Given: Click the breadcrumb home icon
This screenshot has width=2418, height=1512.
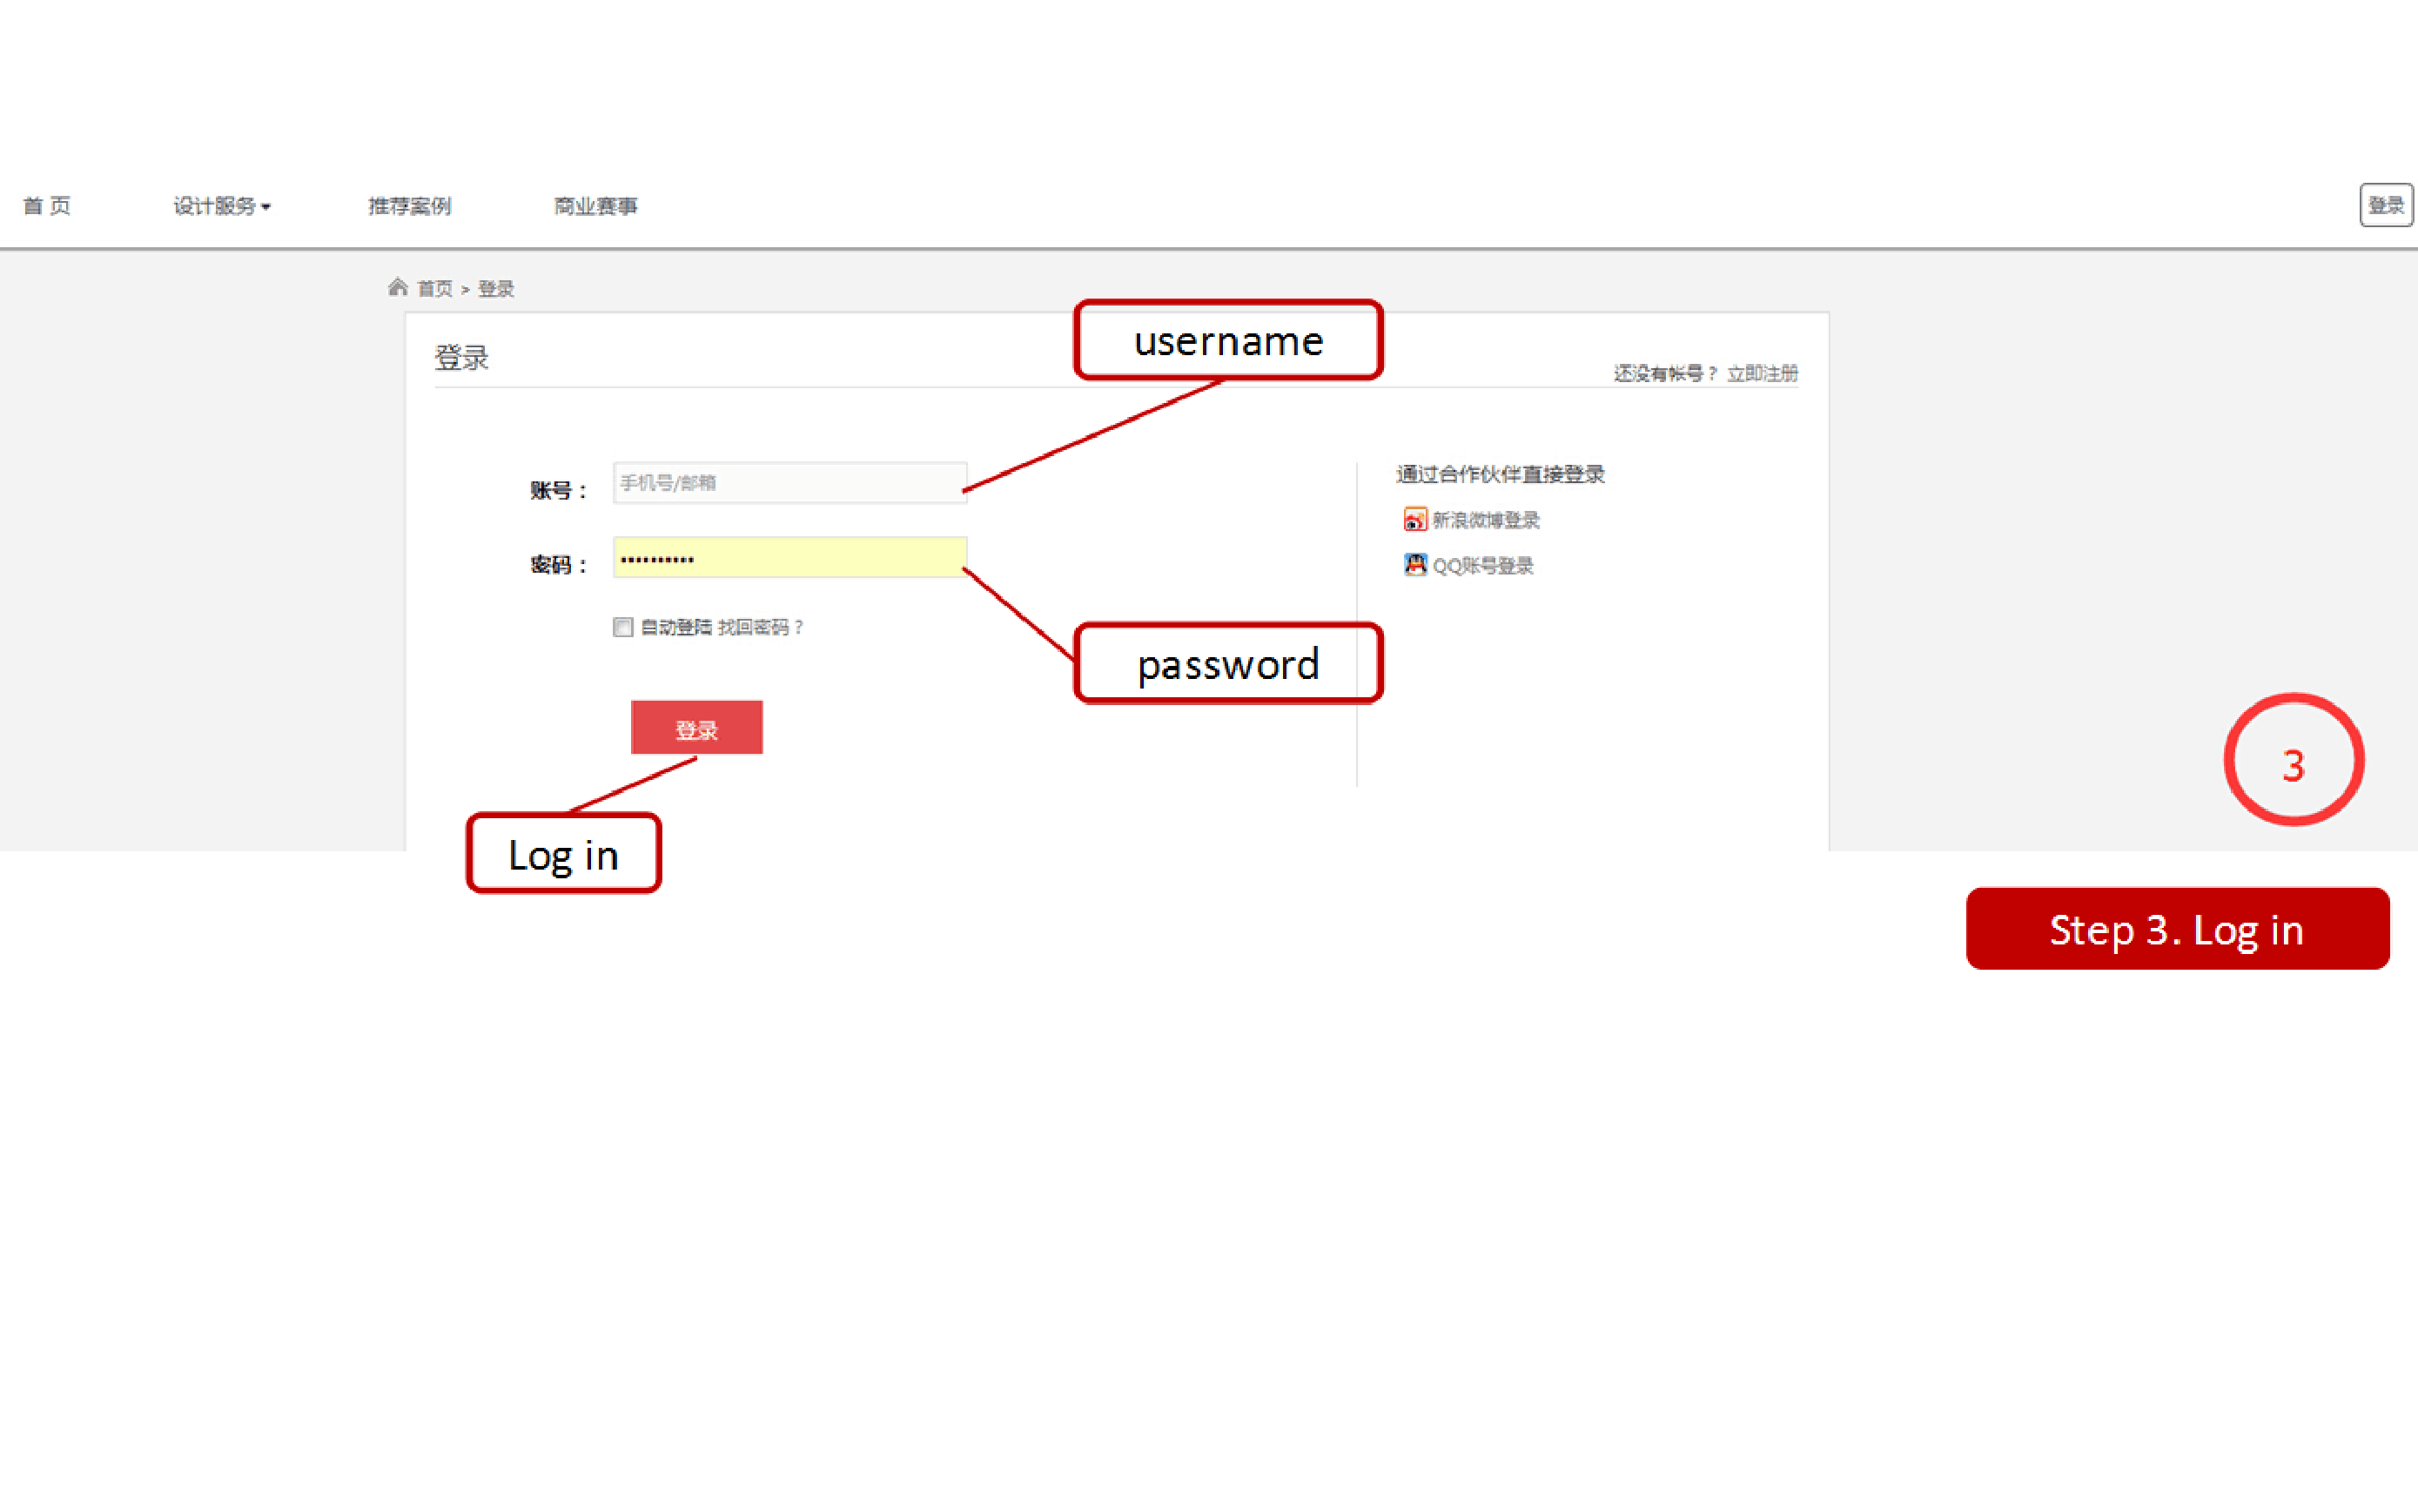Looking at the screenshot, I should pyautogui.click(x=398, y=288).
